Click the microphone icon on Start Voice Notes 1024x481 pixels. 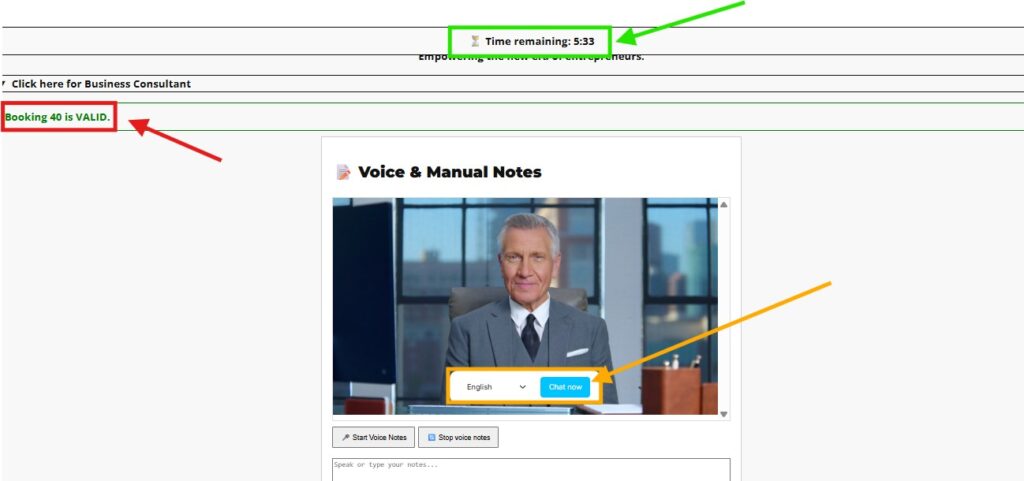coord(345,438)
